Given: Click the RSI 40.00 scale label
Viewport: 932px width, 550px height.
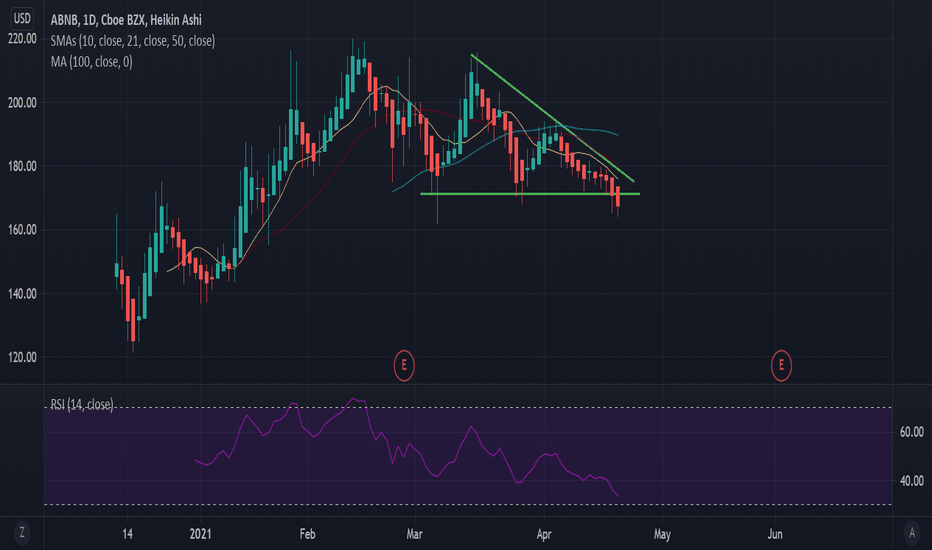Looking at the screenshot, I should (x=911, y=480).
